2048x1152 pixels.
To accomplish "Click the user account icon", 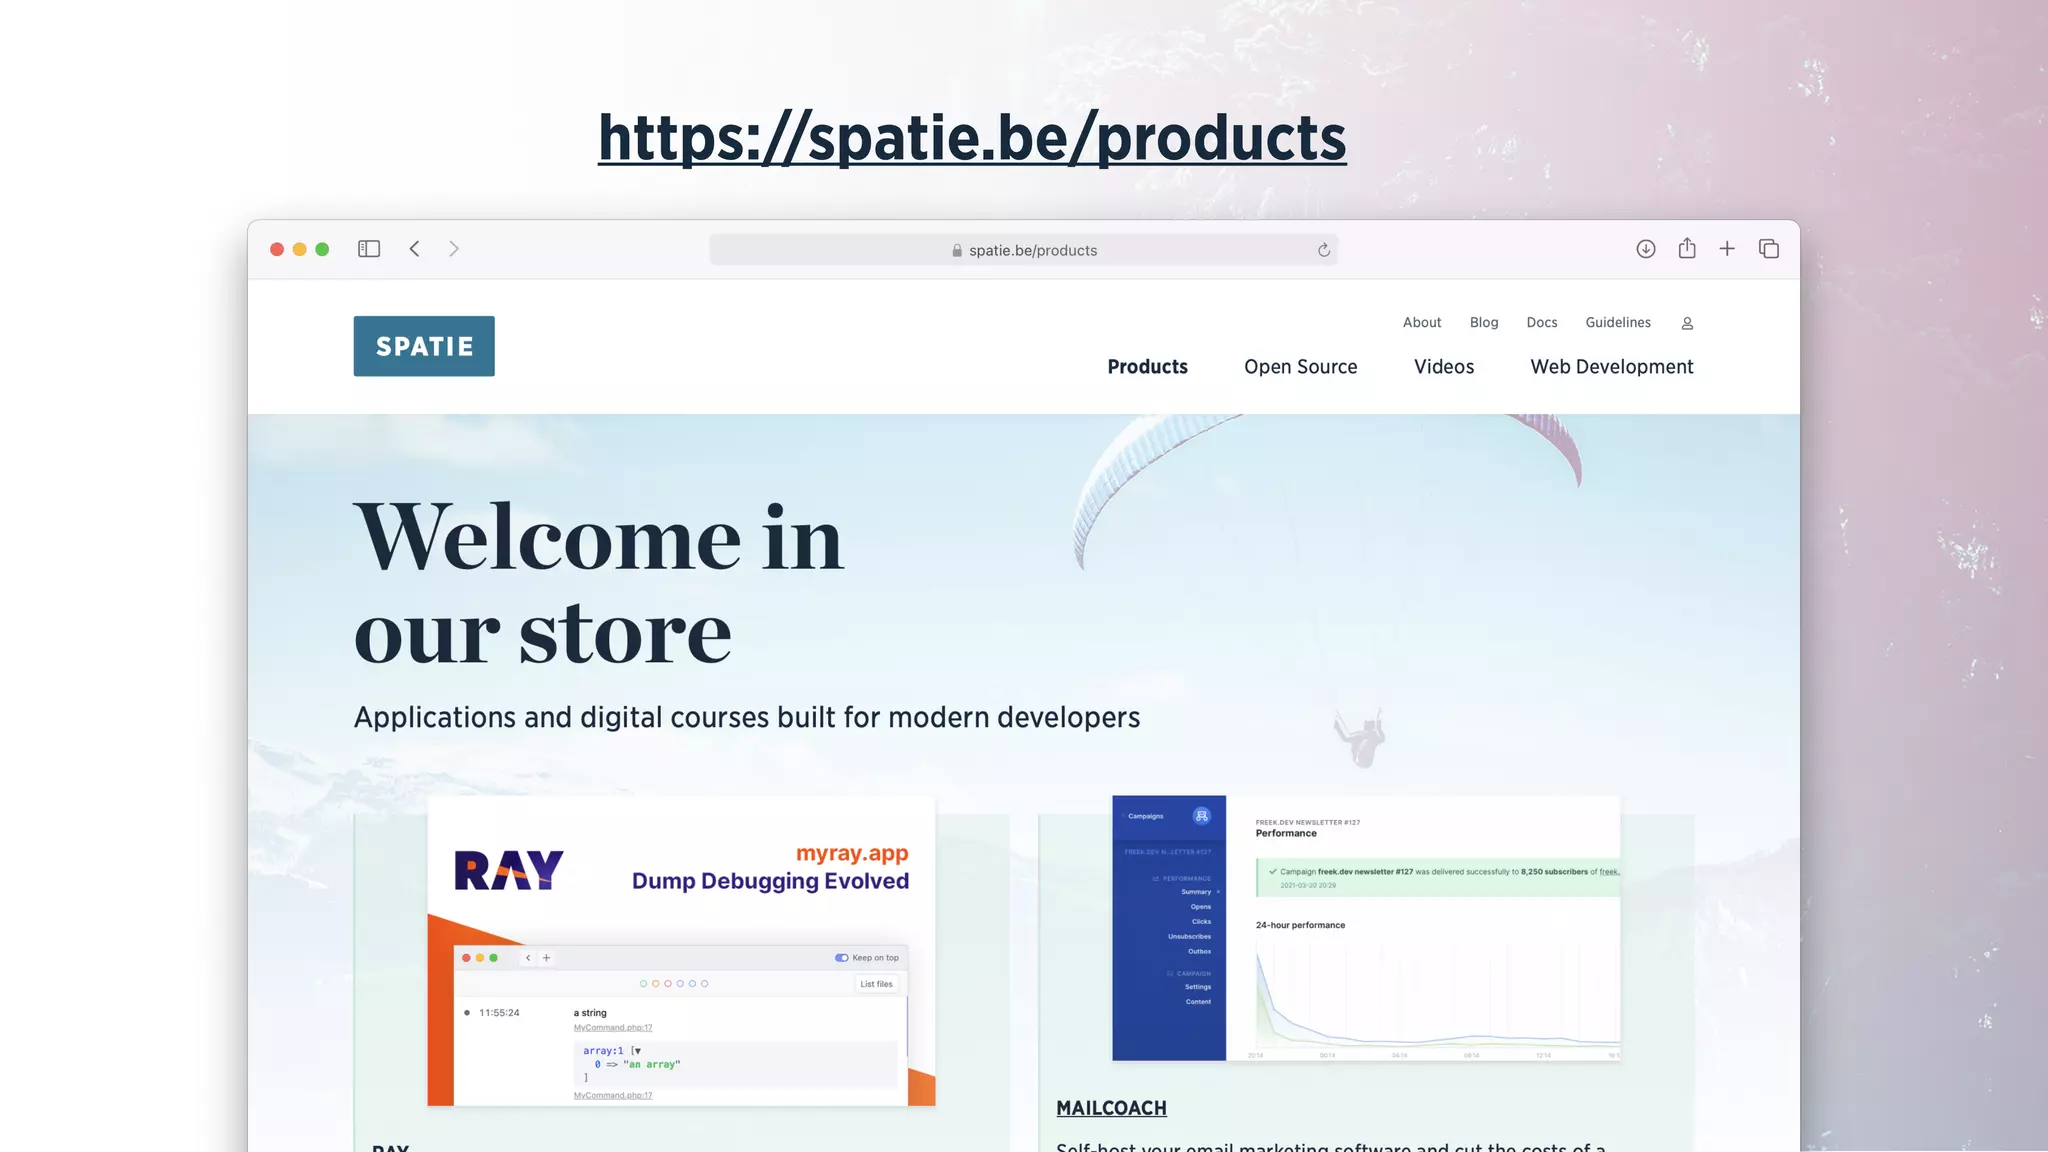I will coord(1687,323).
